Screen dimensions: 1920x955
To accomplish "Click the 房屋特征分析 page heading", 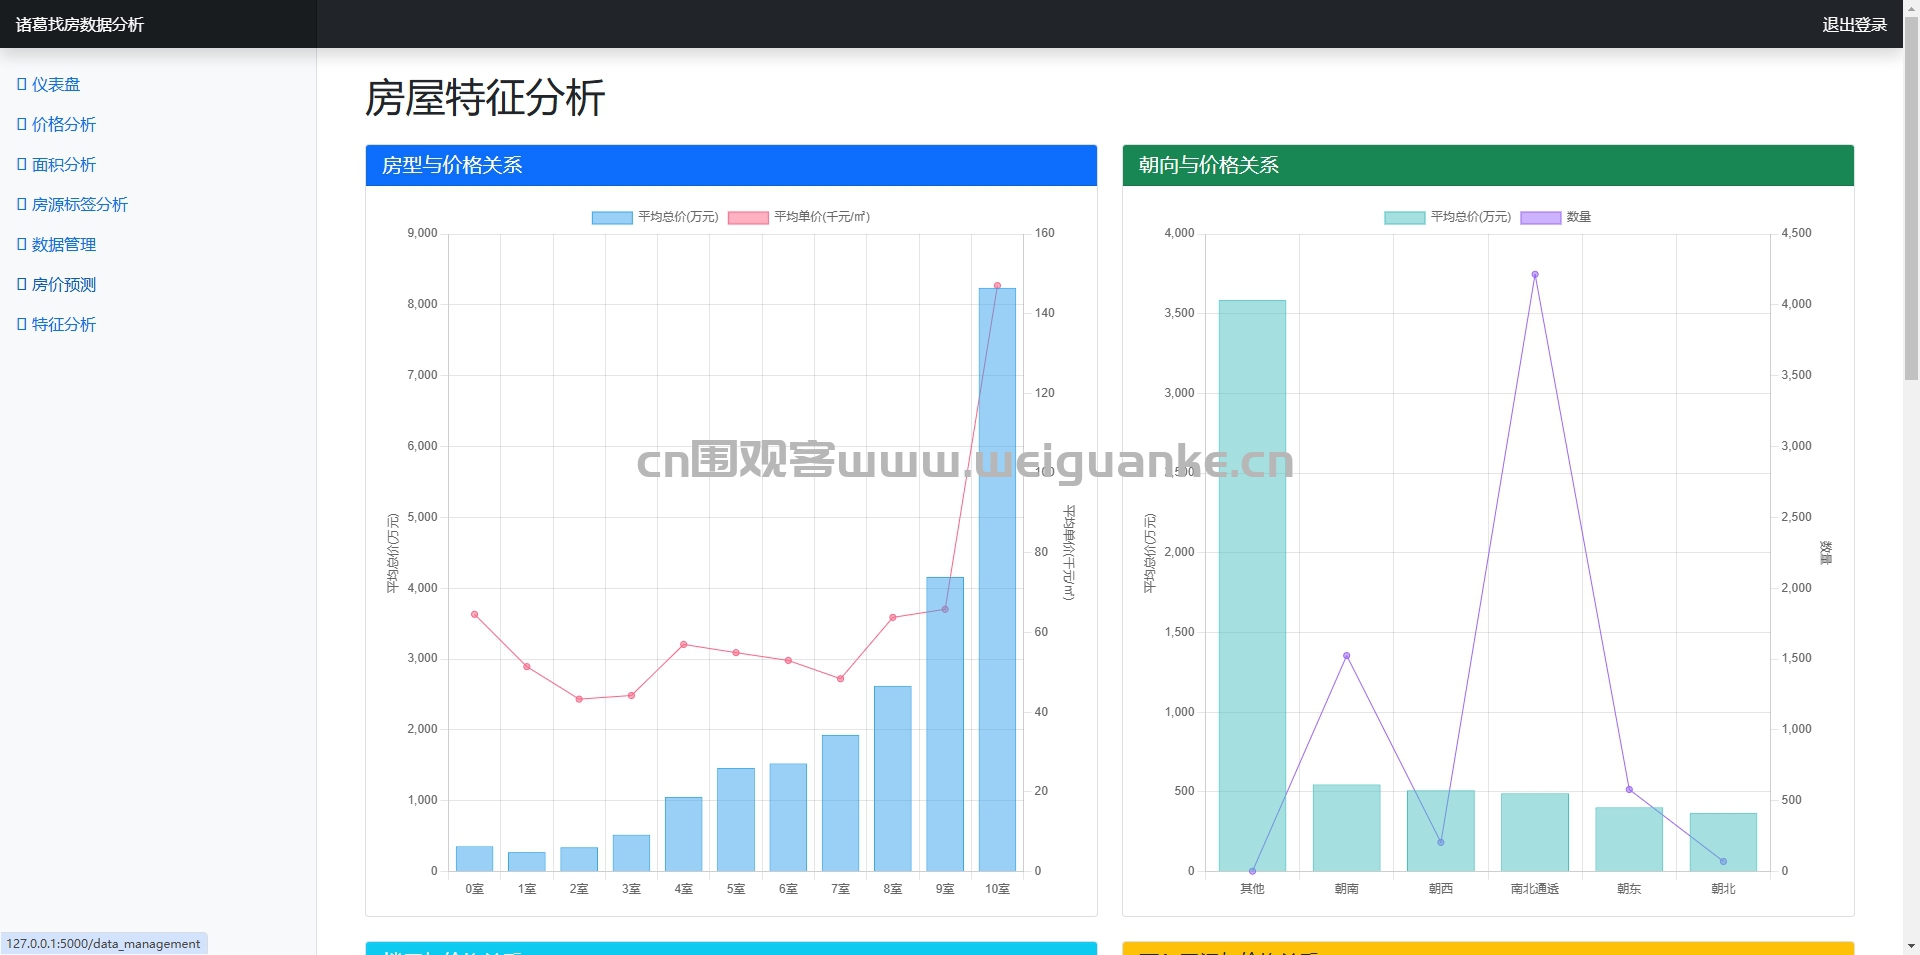I will click(x=484, y=98).
